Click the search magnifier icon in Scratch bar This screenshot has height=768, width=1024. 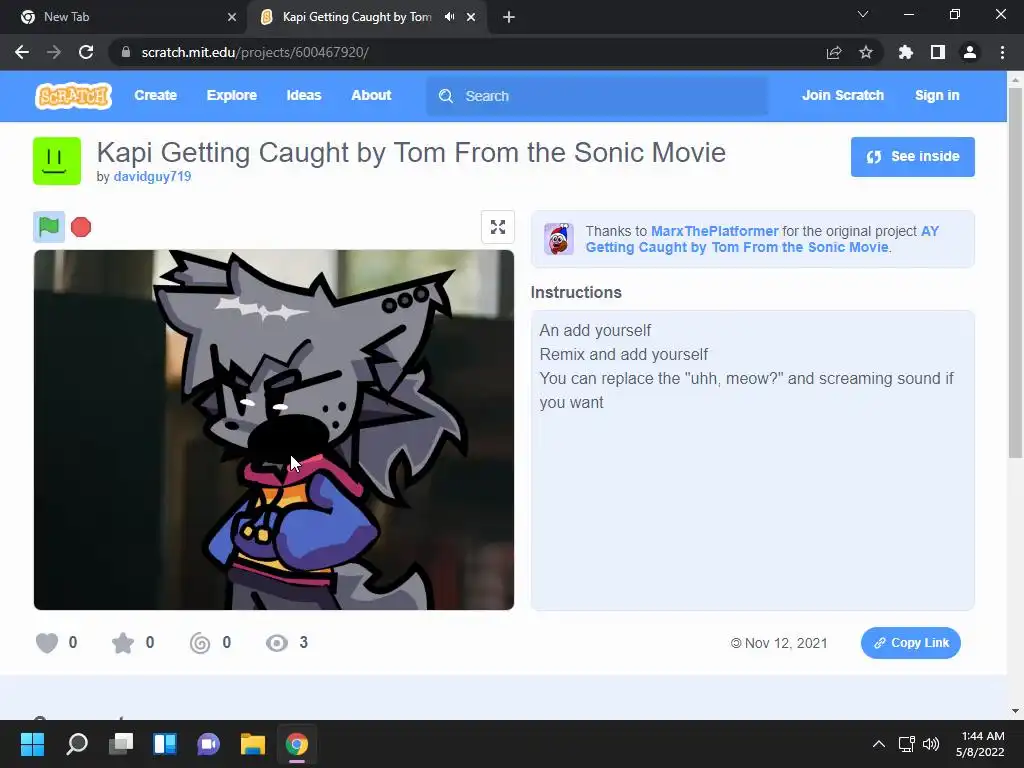coord(446,96)
